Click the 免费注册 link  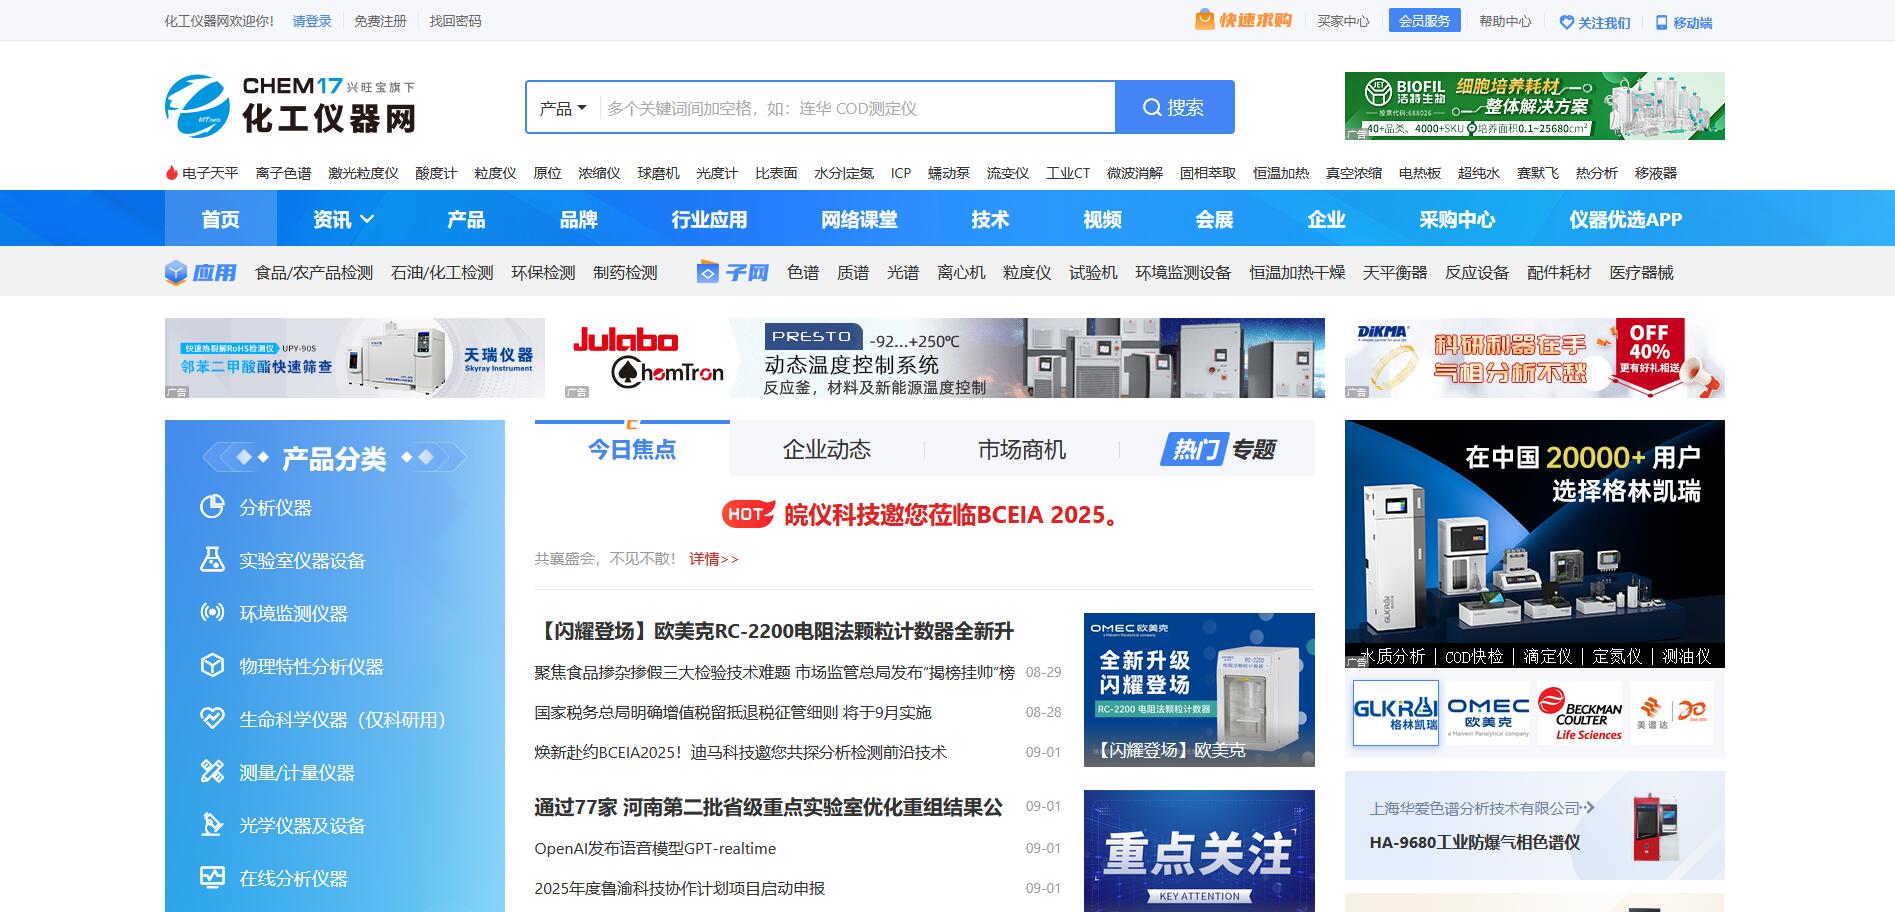pyautogui.click(x=380, y=21)
